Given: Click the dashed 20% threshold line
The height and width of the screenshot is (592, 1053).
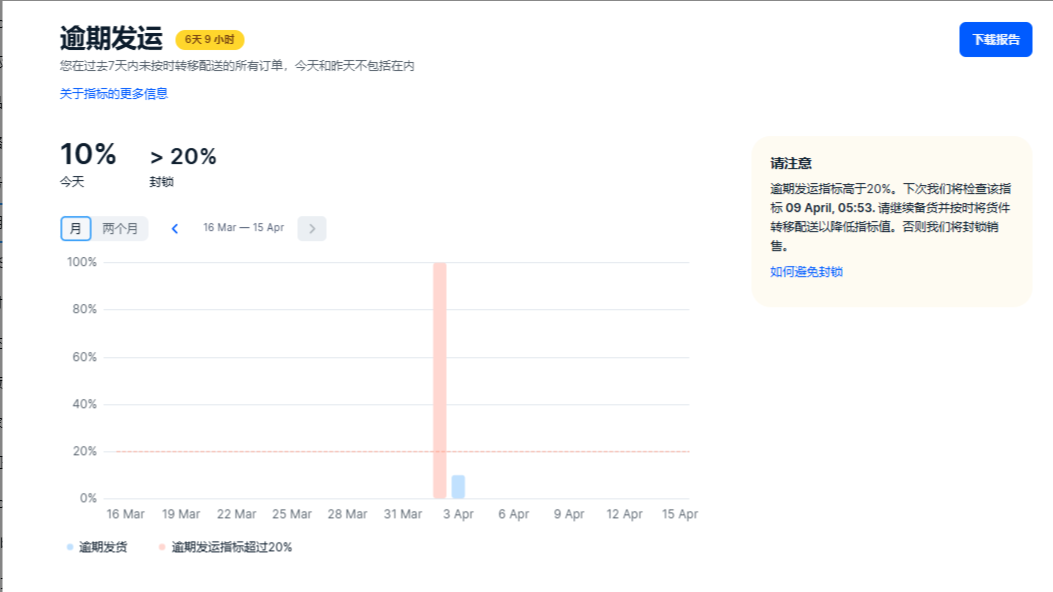Looking at the screenshot, I should pos(300,451).
